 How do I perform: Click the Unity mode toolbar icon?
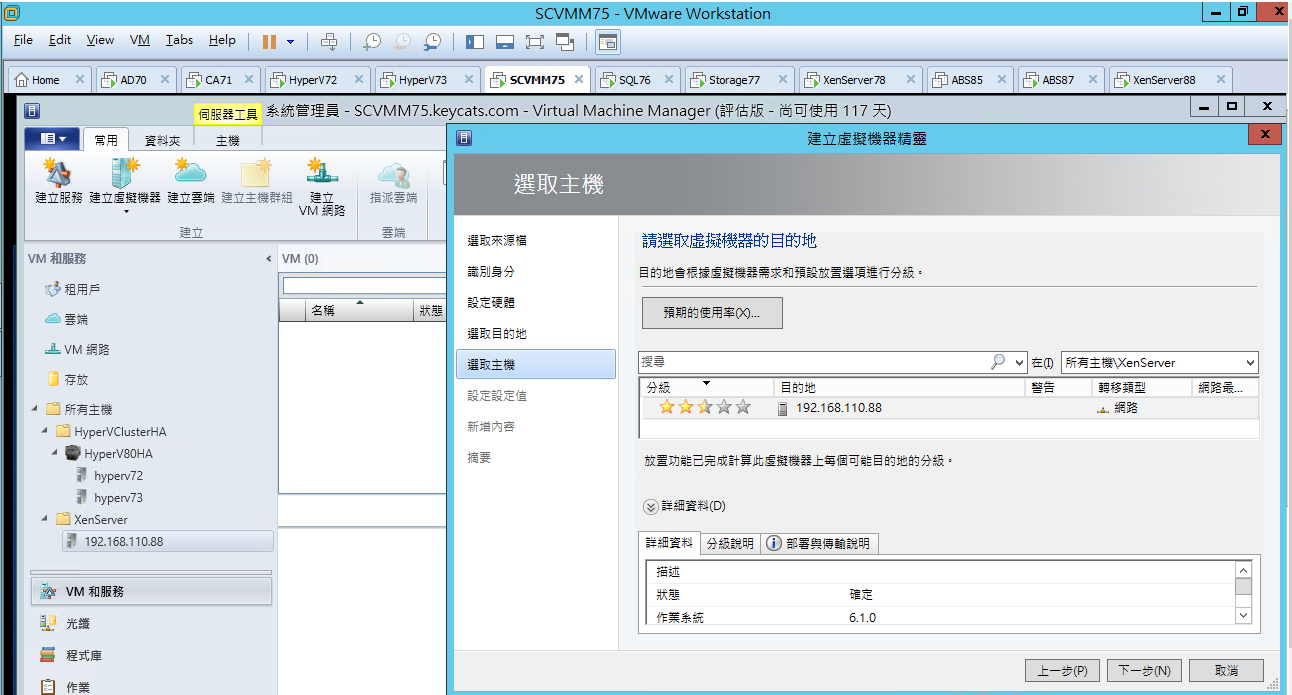565,41
